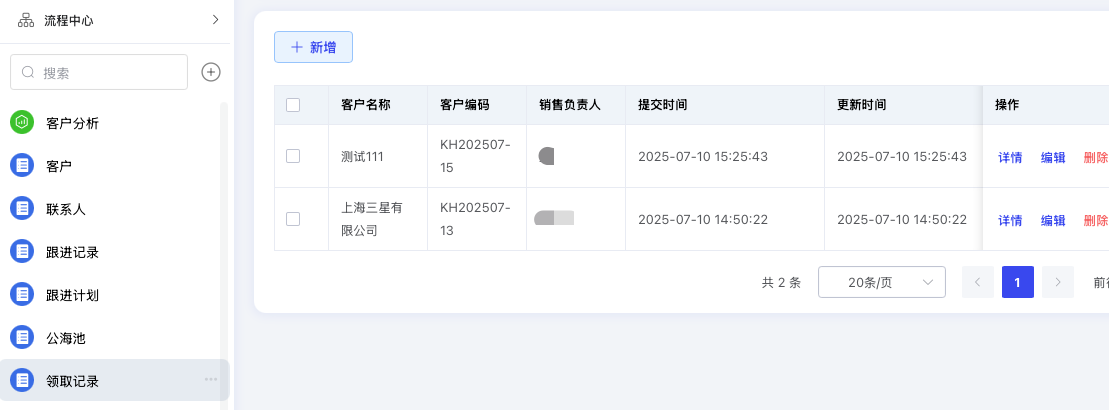
Task: Click the 搜索 input field
Action: tap(99, 72)
